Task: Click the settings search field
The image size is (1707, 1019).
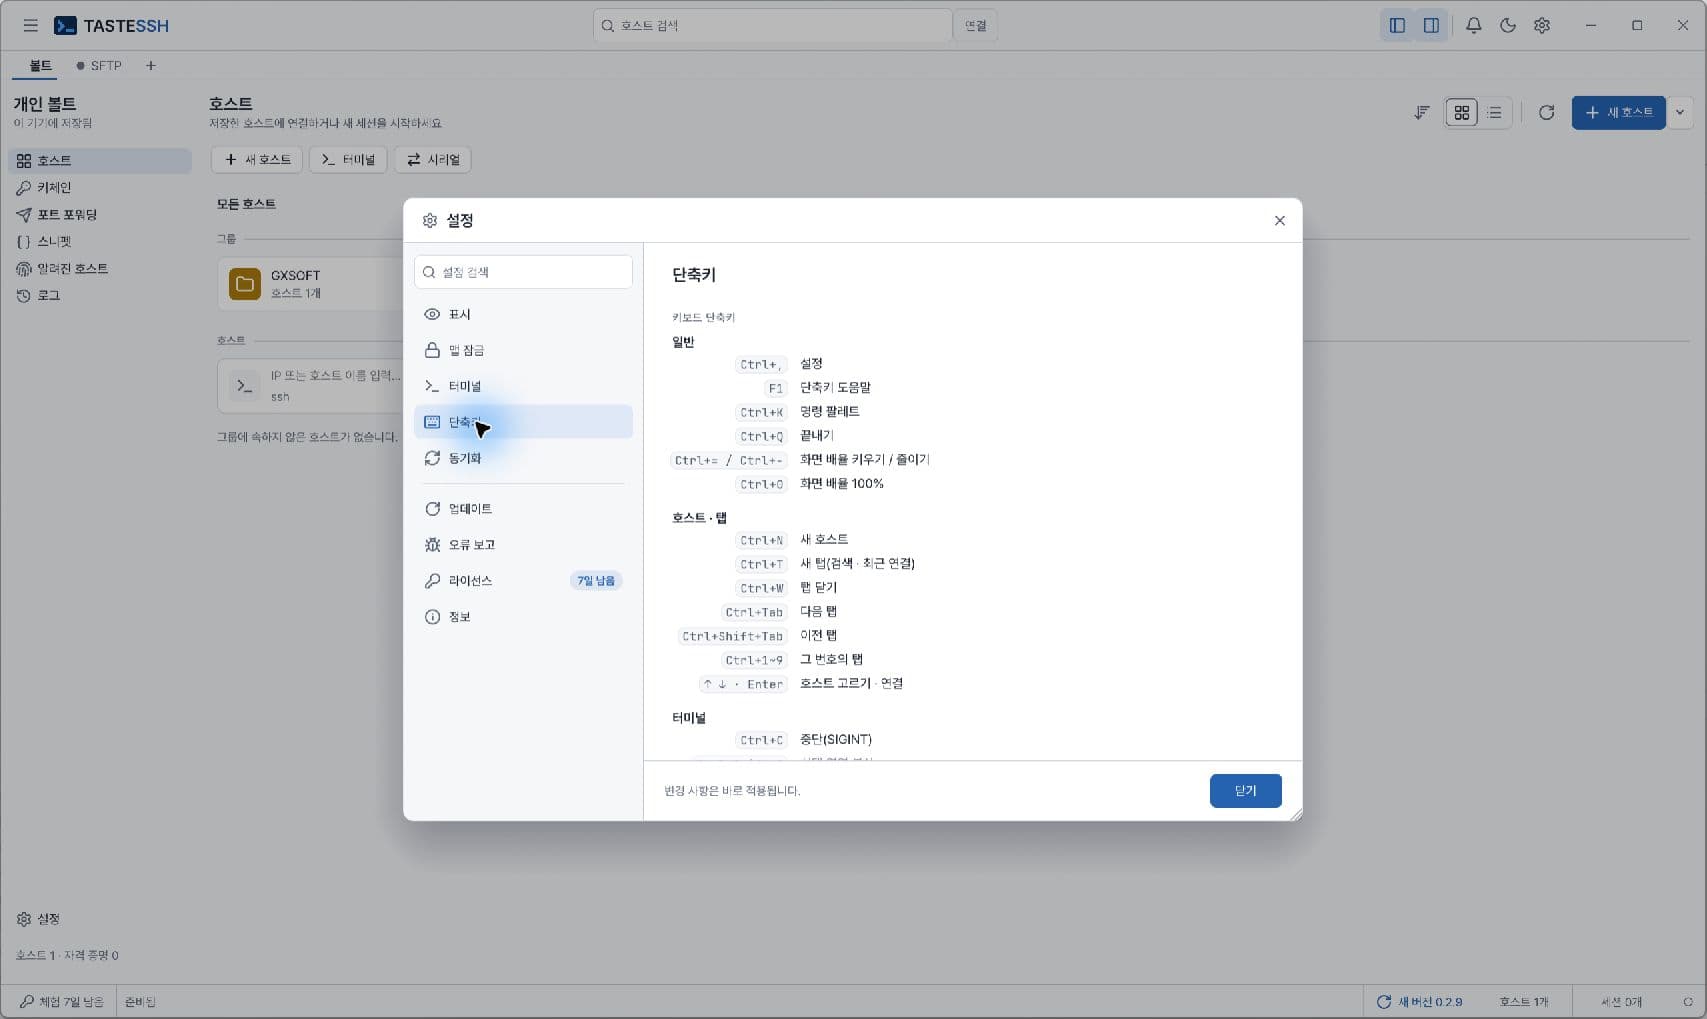Action: 523,272
